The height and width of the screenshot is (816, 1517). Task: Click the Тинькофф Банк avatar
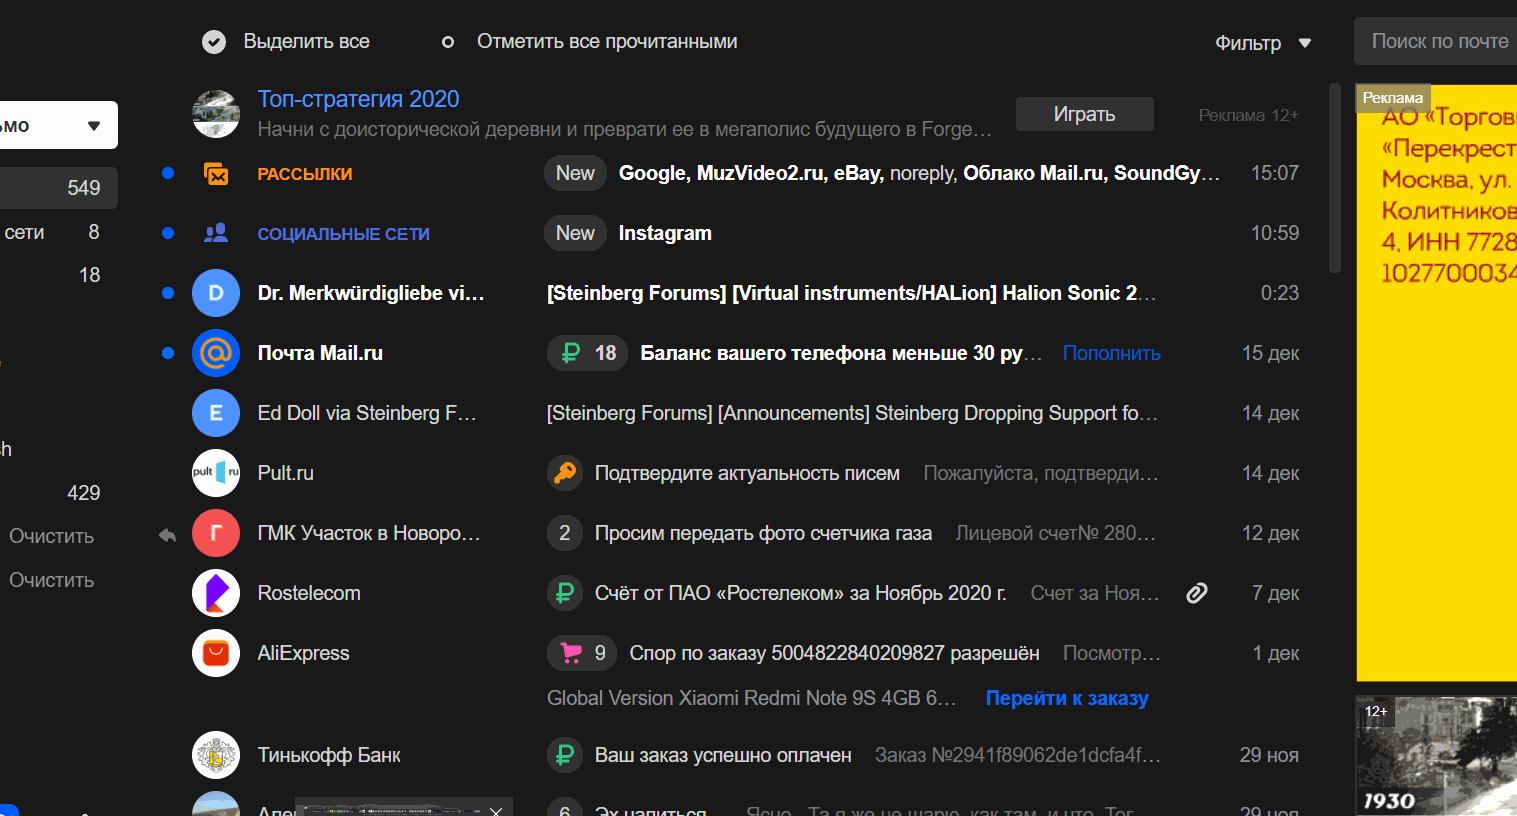pos(216,755)
